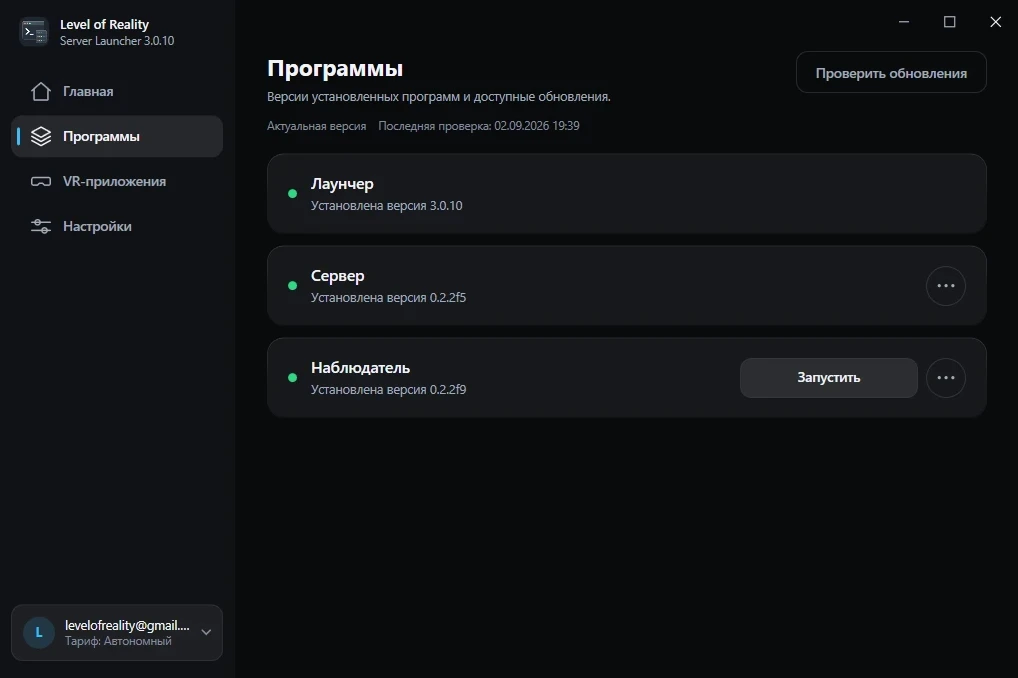1018x678 pixels.
Task: Click the sliders icon beside Настройки
Action: click(x=41, y=226)
